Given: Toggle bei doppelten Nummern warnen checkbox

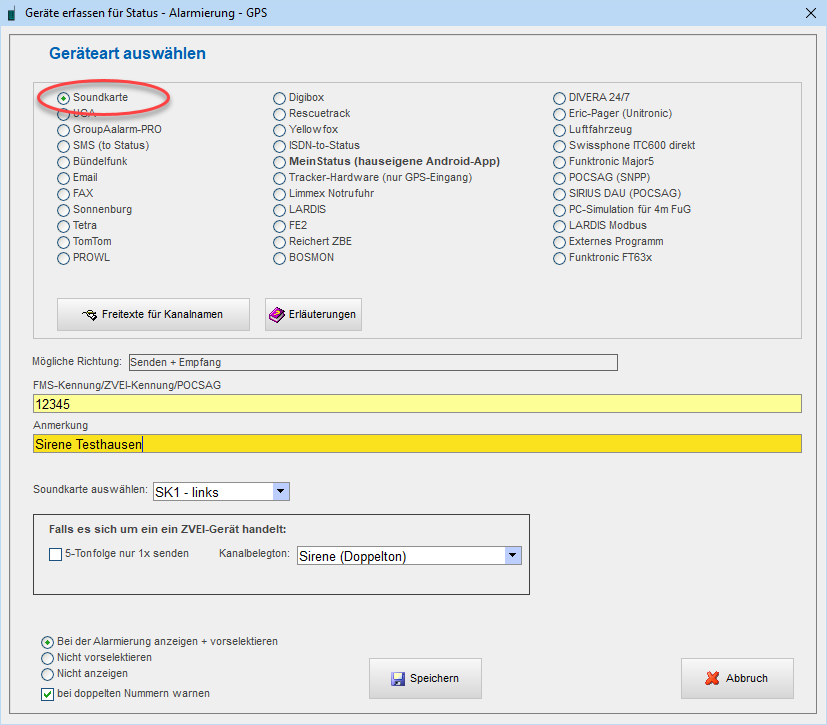Looking at the screenshot, I should coord(47,693).
